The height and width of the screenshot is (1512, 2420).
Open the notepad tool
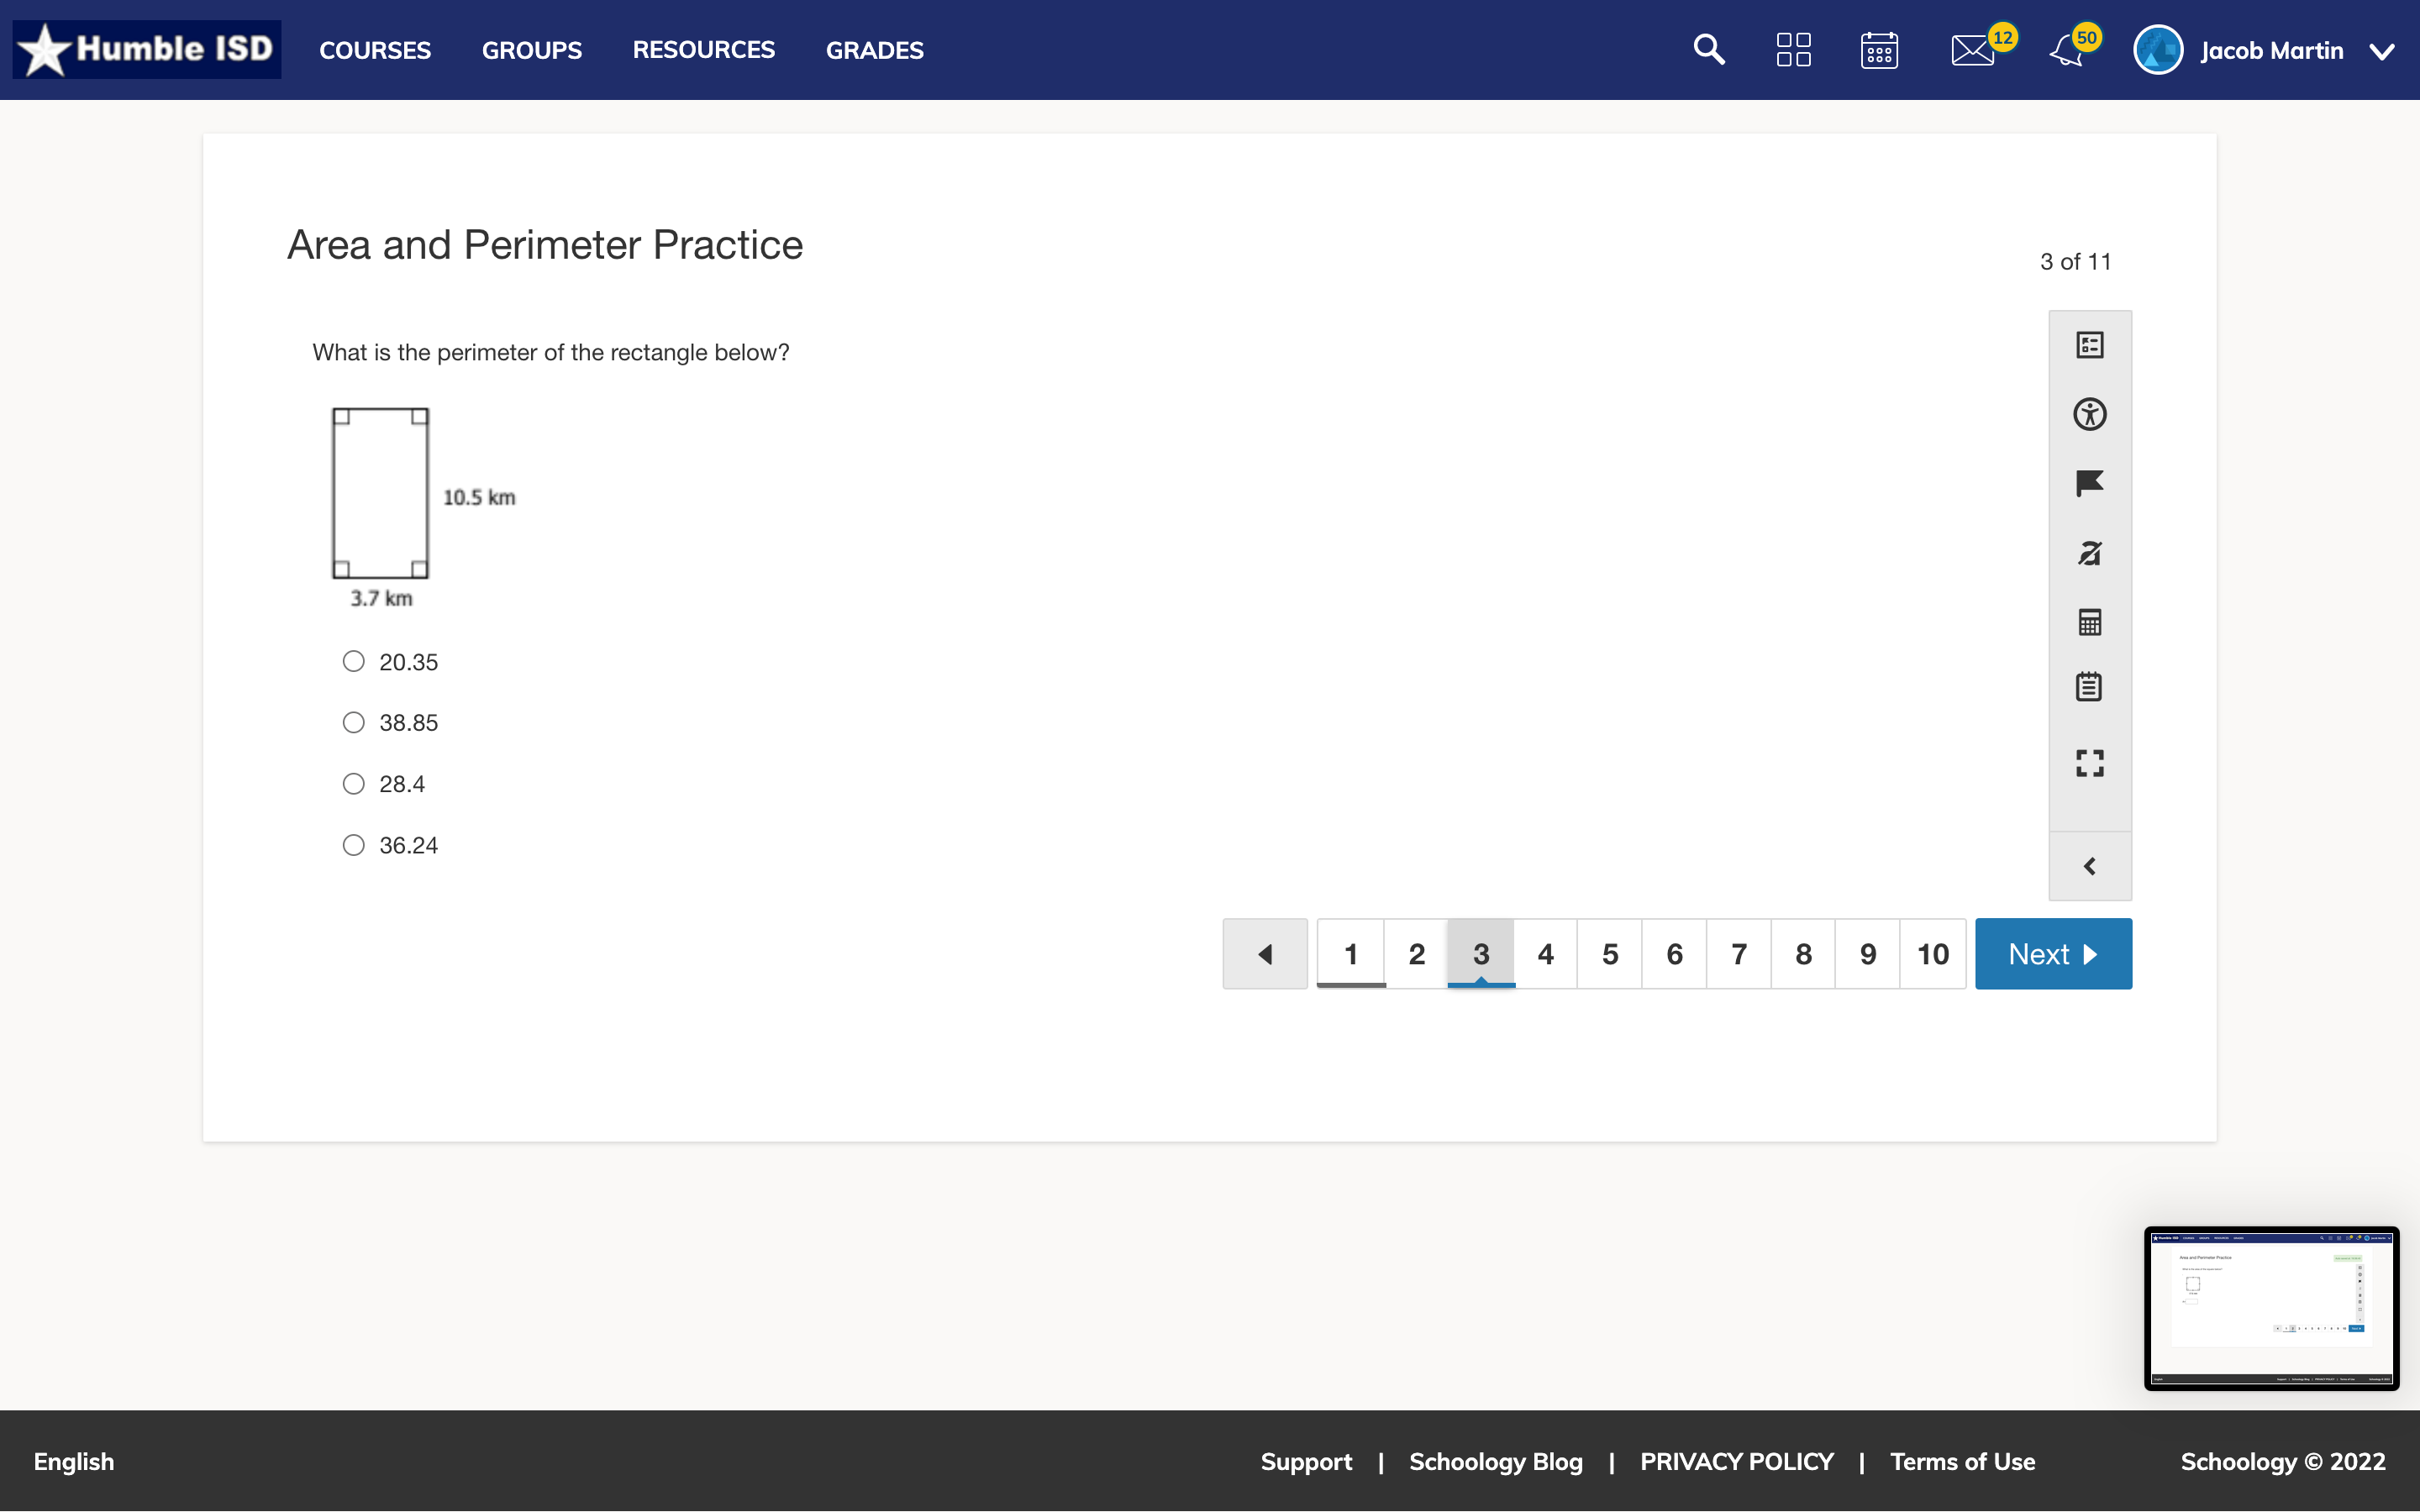tap(2090, 686)
